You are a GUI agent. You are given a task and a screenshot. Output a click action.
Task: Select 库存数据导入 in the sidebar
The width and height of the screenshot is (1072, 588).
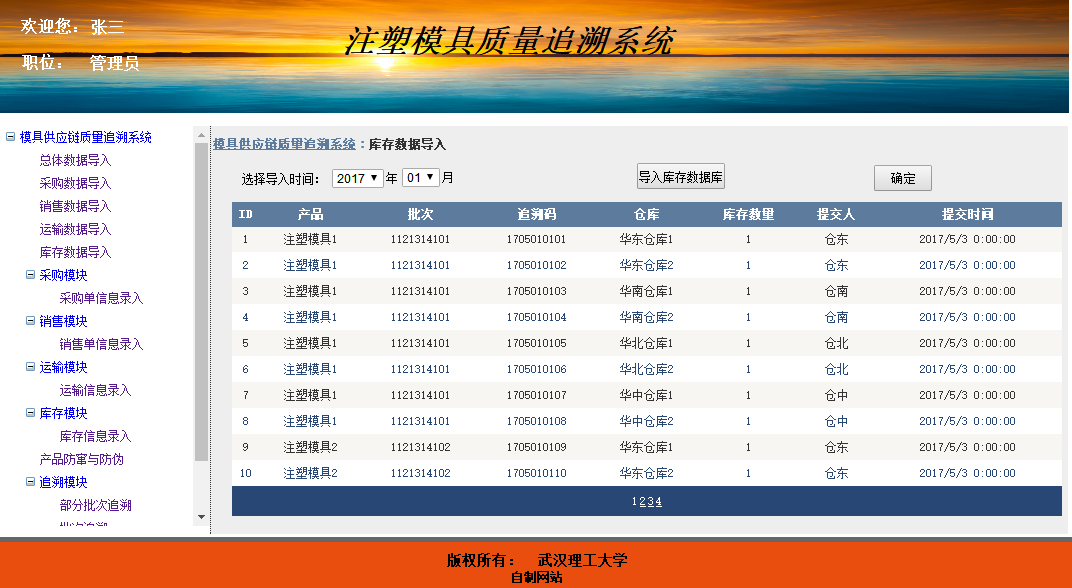pos(75,252)
